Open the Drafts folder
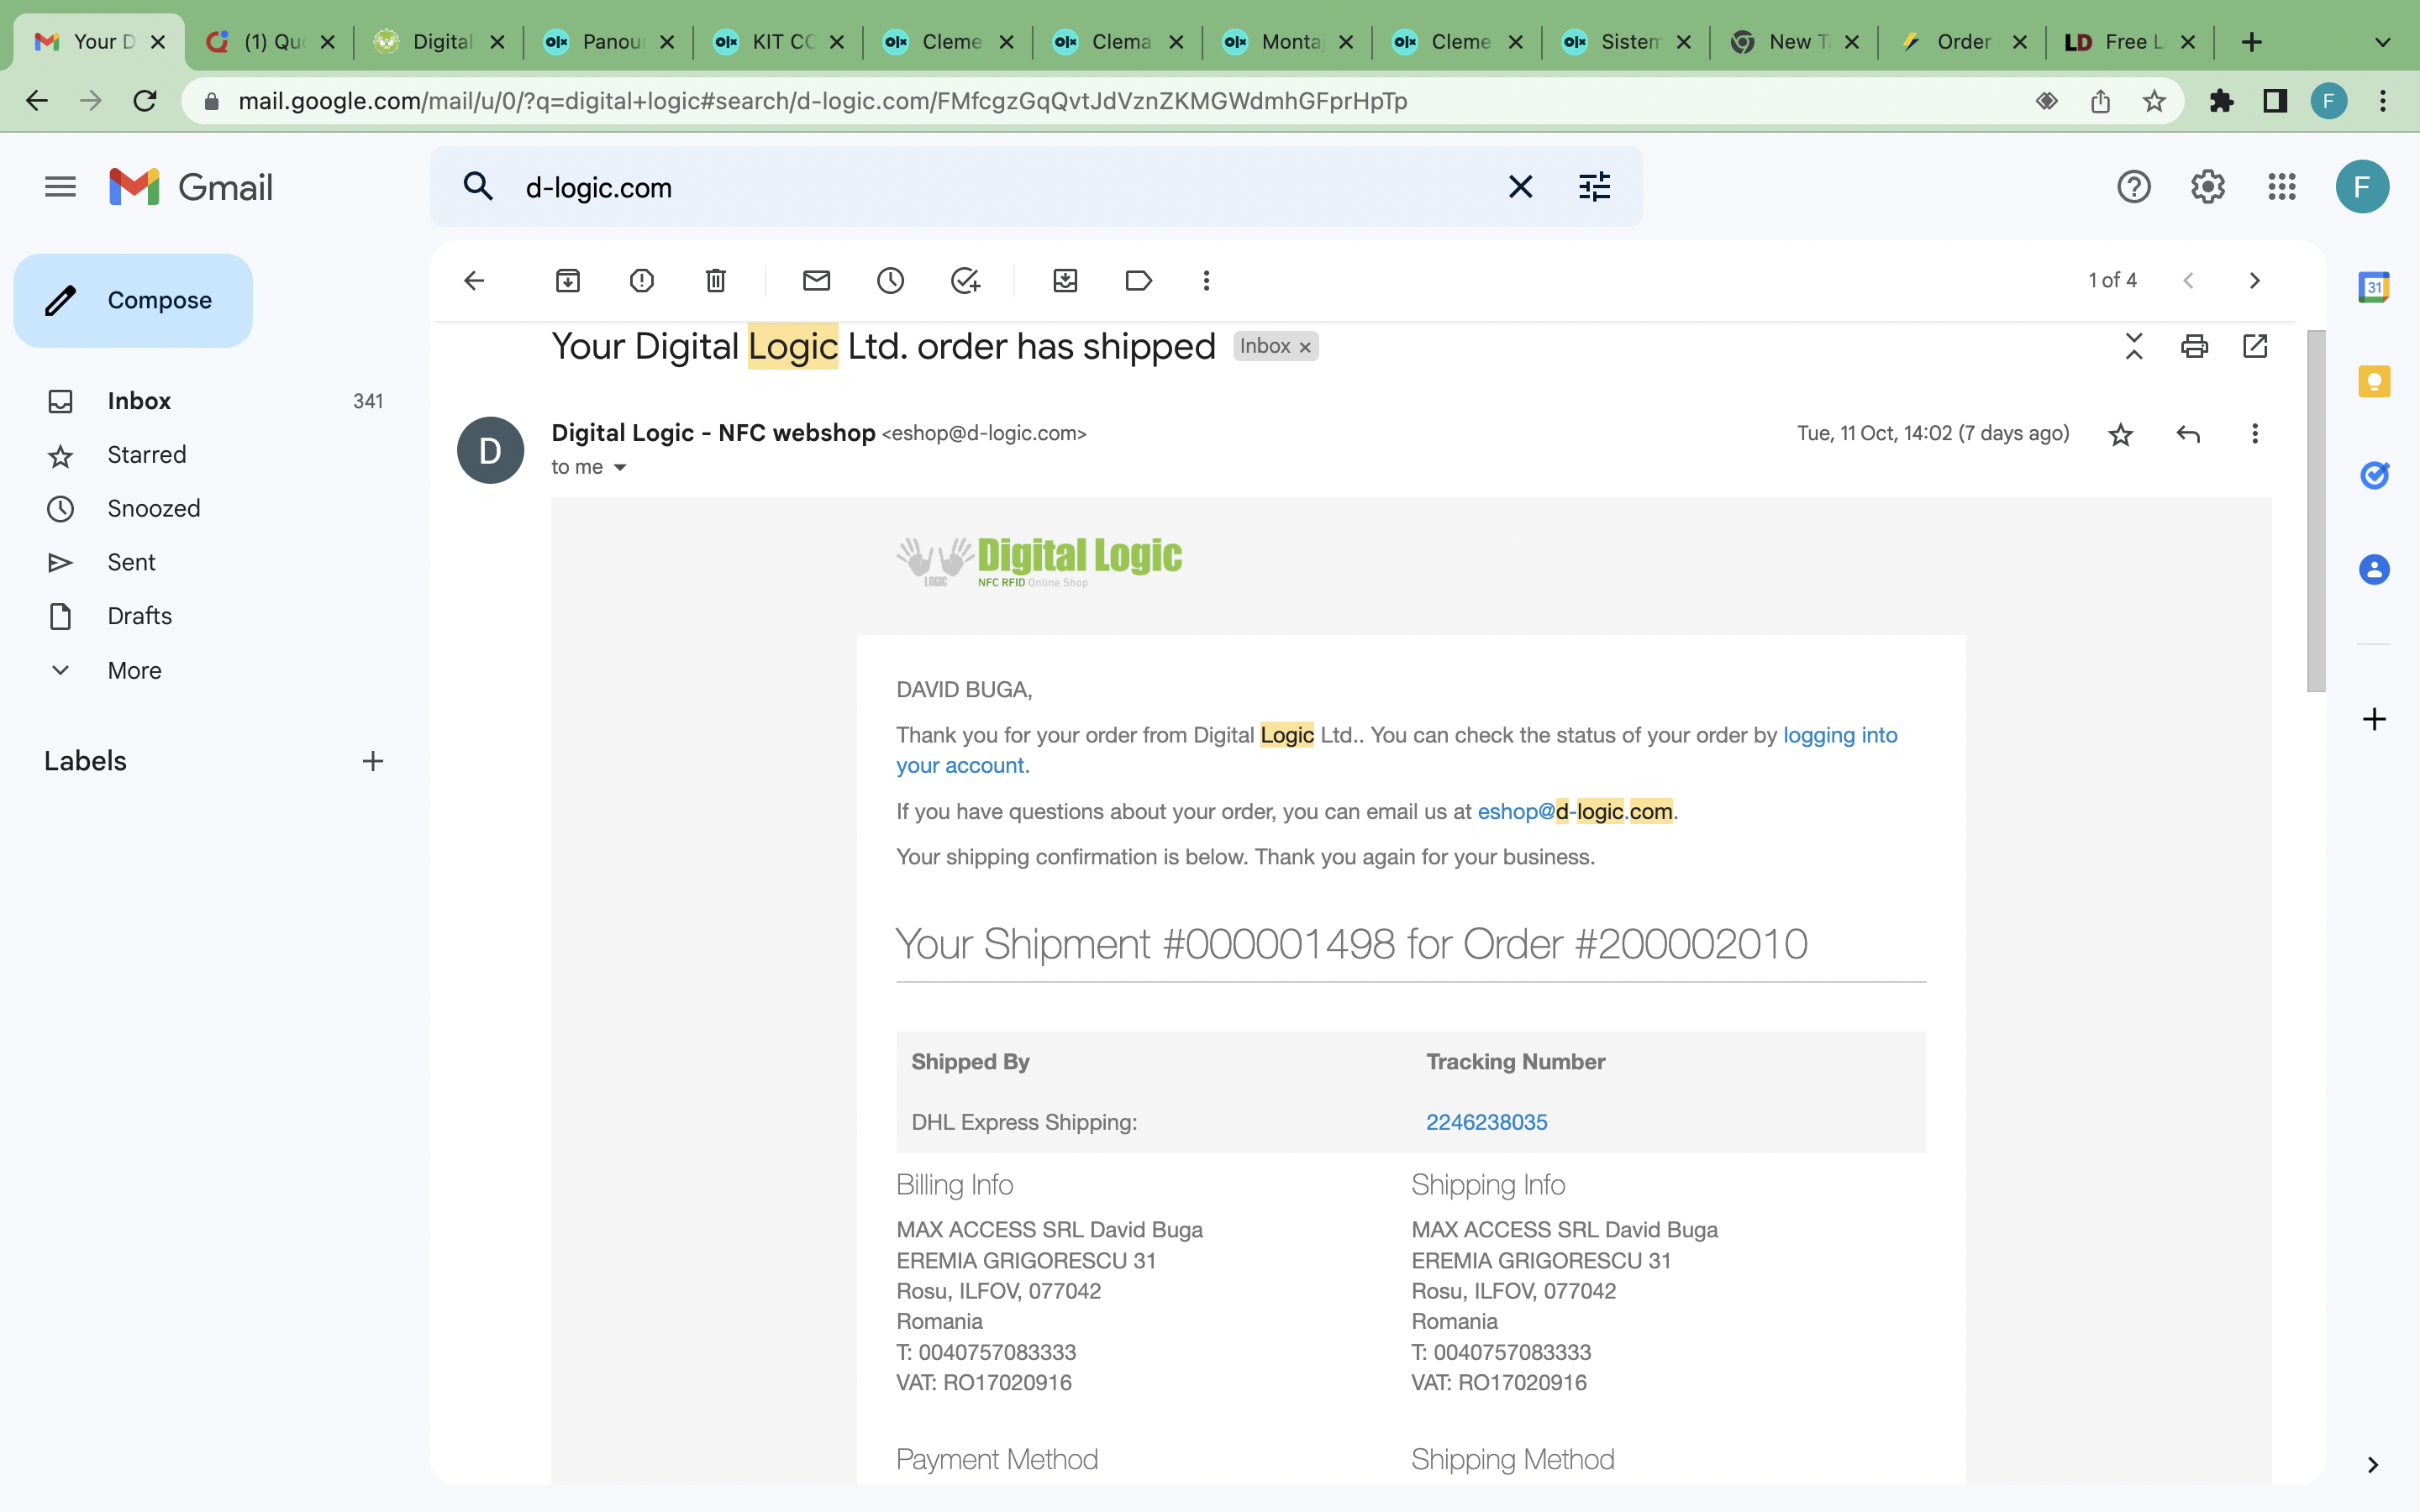Image resolution: width=2420 pixels, height=1512 pixels. (x=214, y=616)
